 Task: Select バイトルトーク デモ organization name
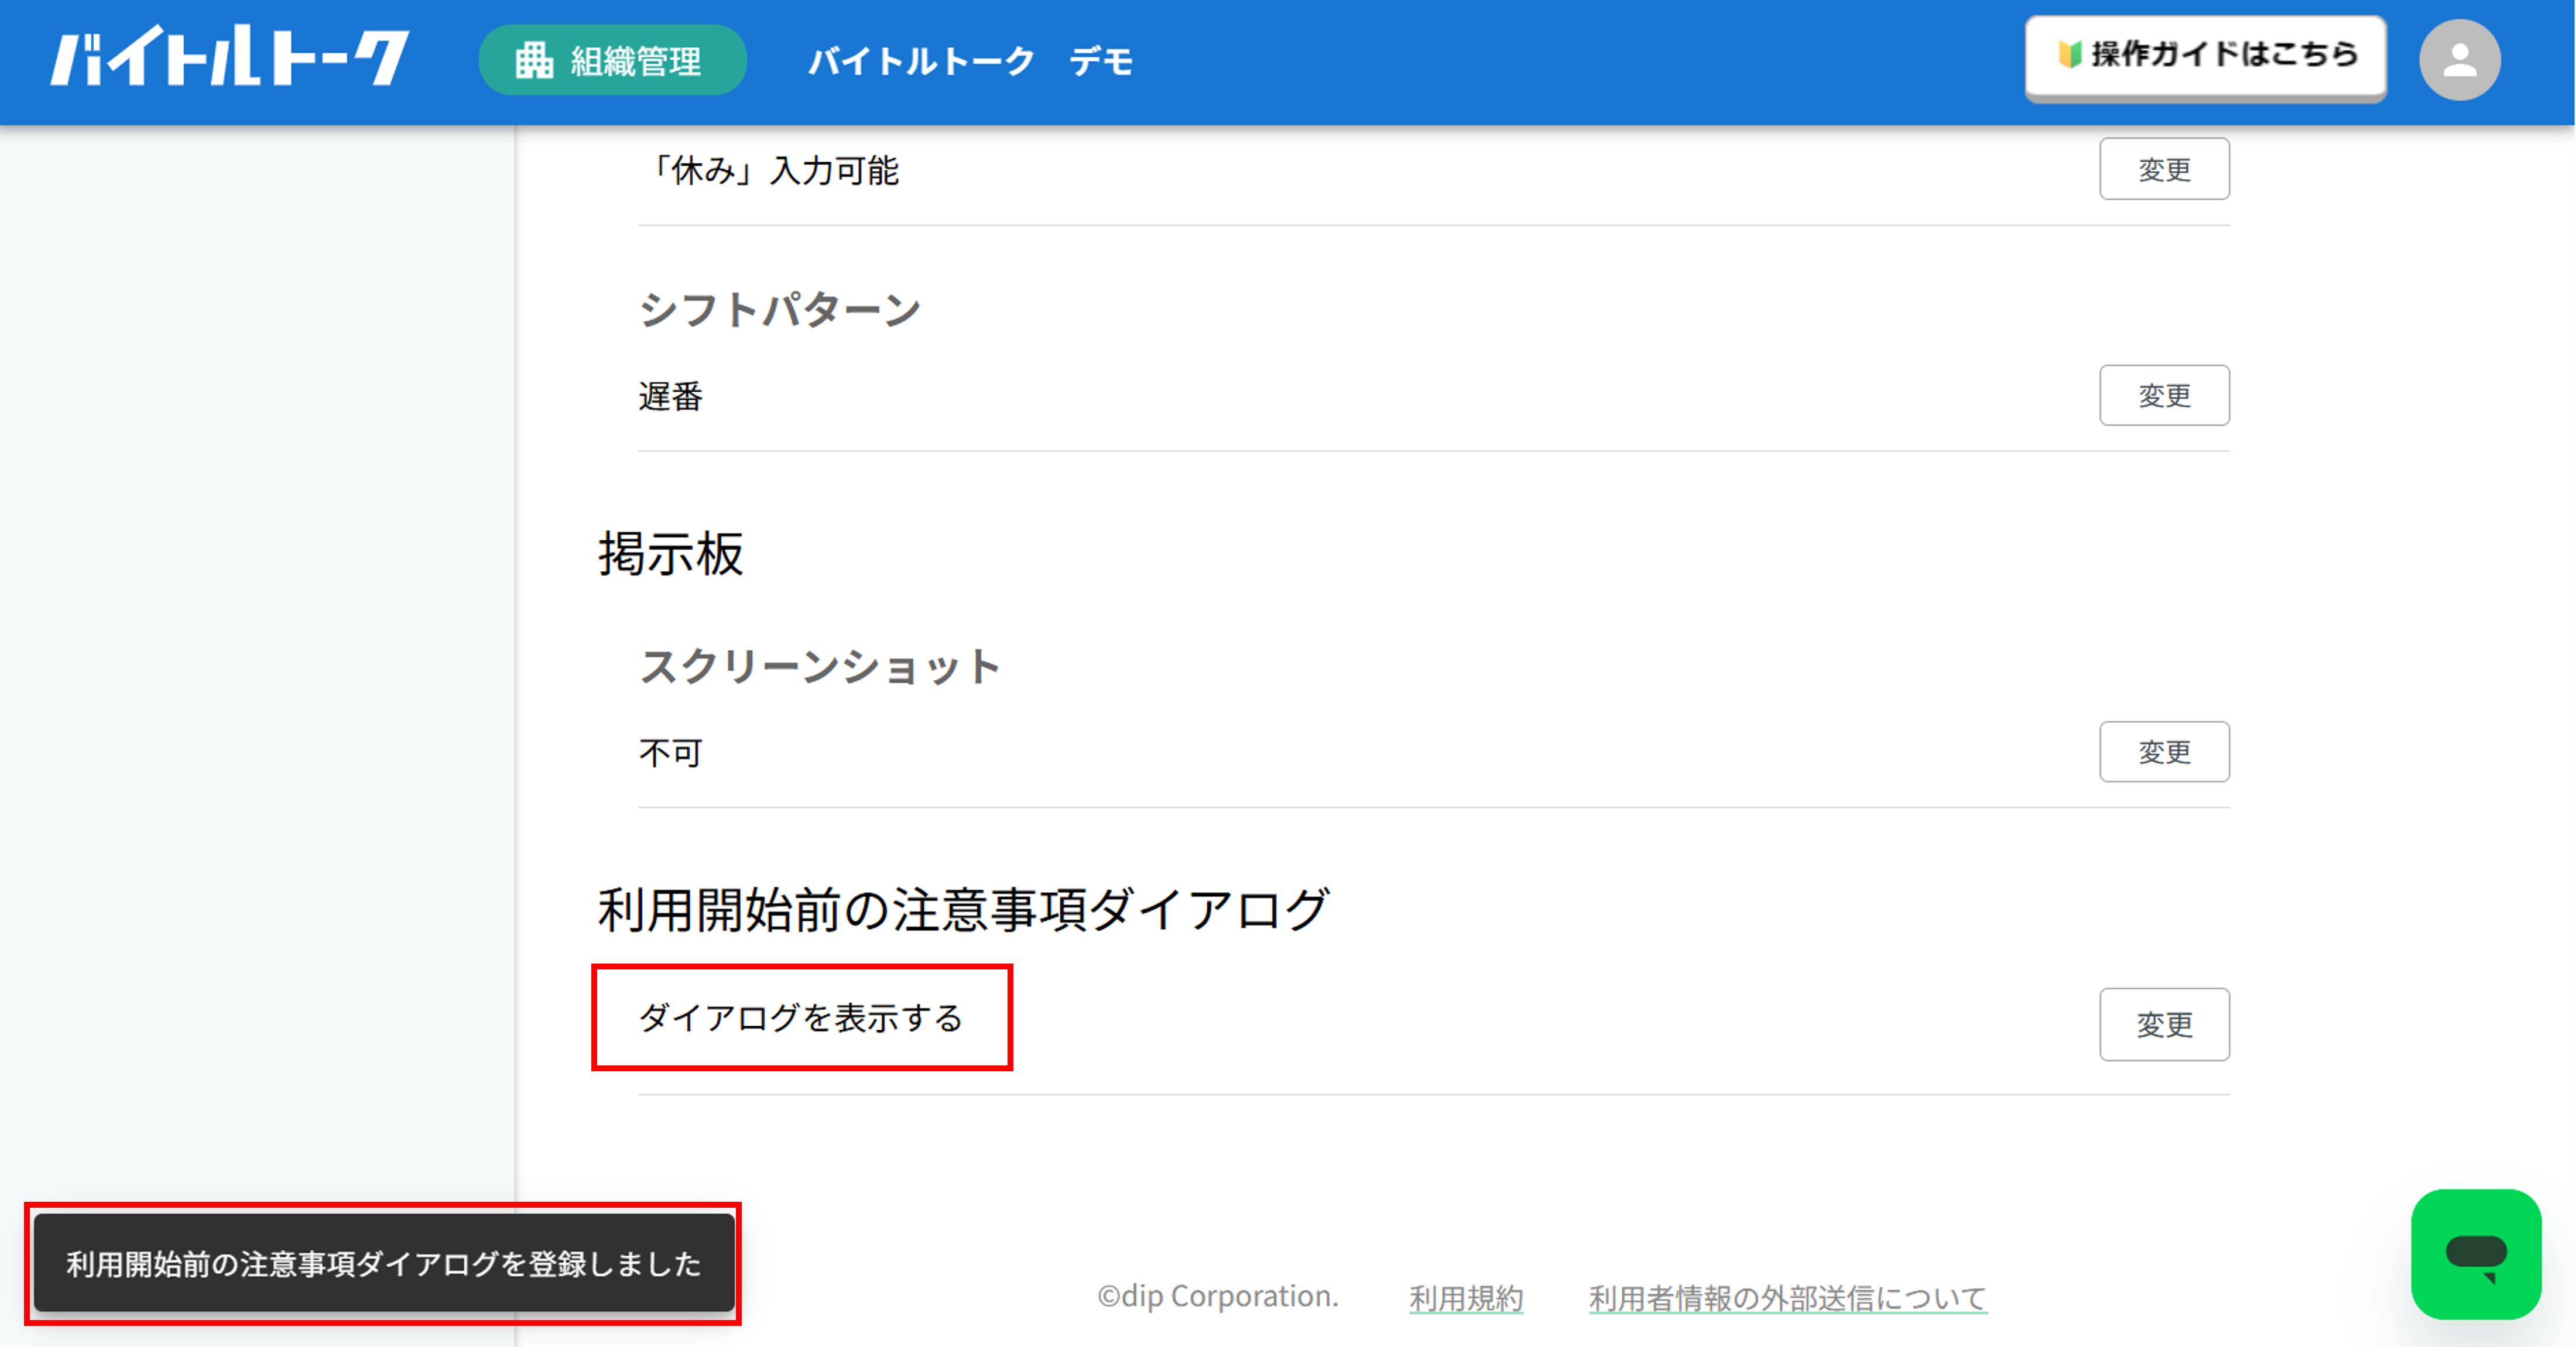pyautogui.click(x=970, y=62)
